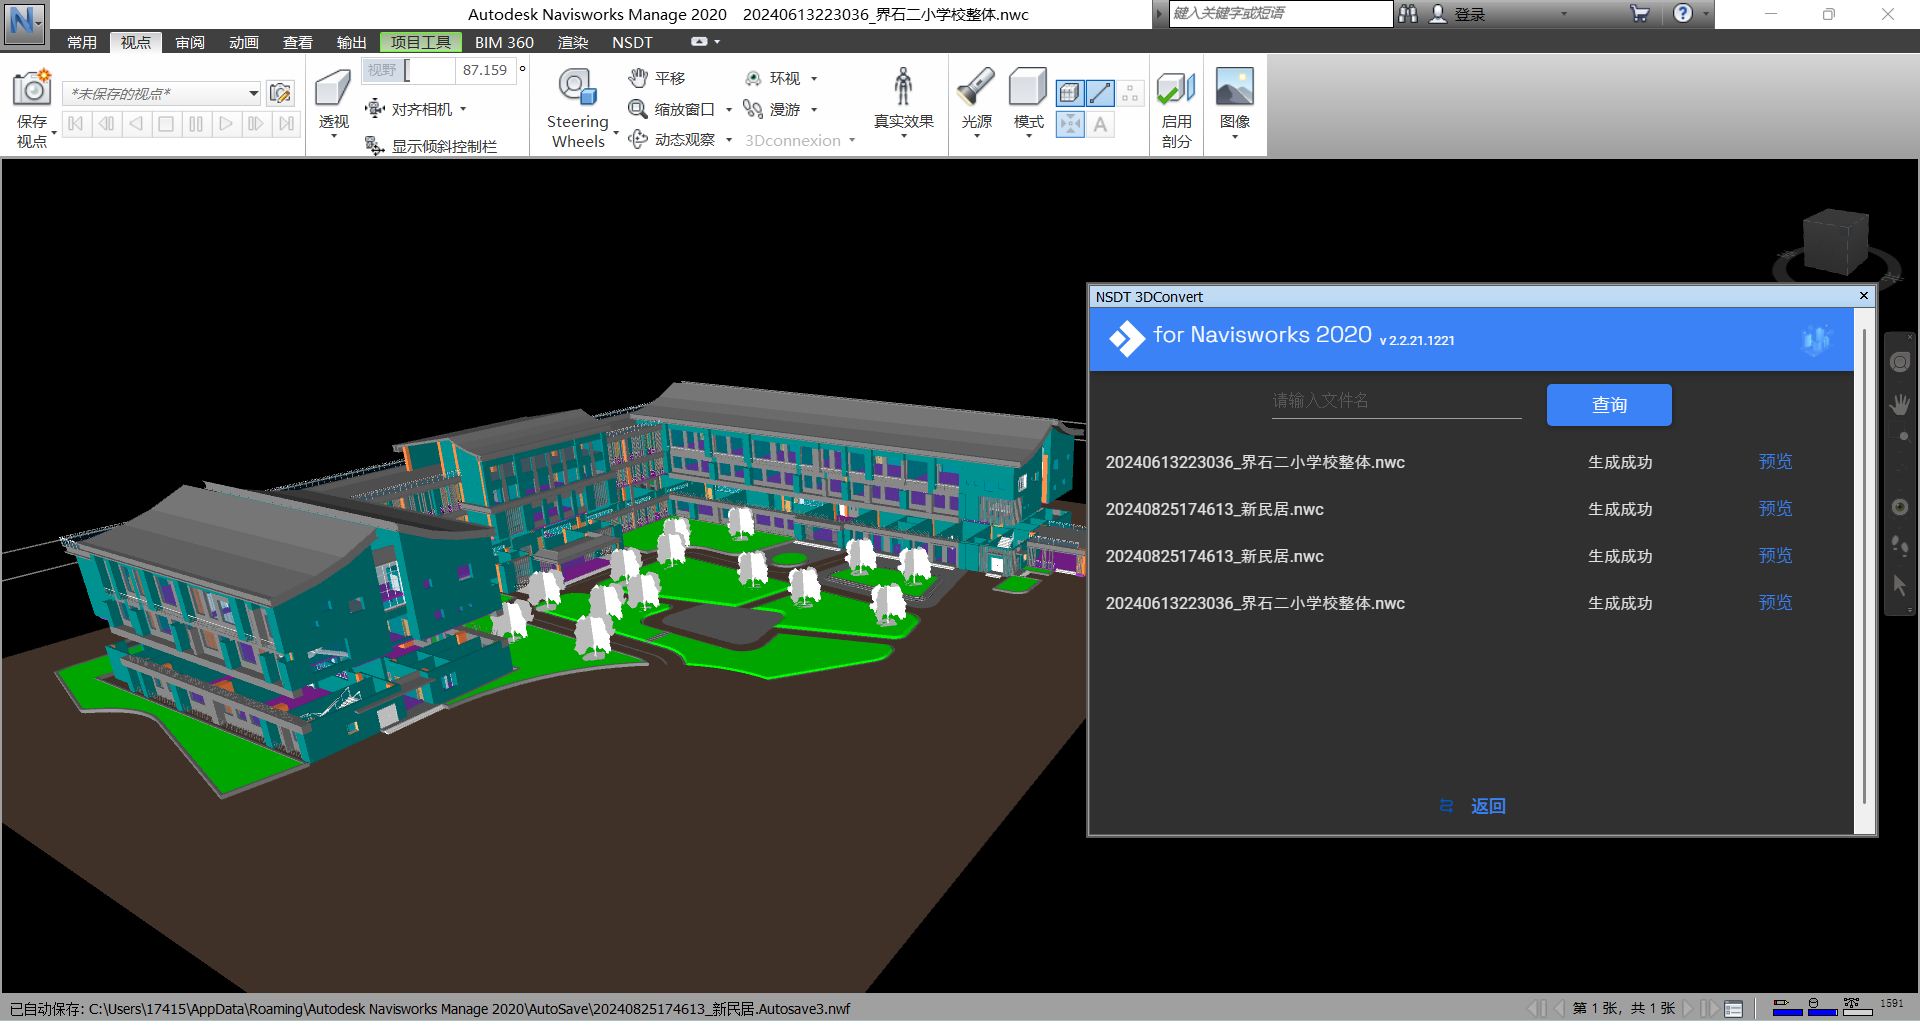Toggle Lines display in render style

pos(1100,93)
